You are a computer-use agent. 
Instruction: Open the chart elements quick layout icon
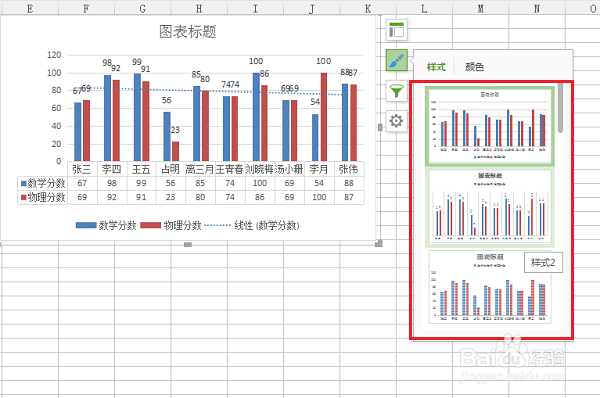pos(396,30)
